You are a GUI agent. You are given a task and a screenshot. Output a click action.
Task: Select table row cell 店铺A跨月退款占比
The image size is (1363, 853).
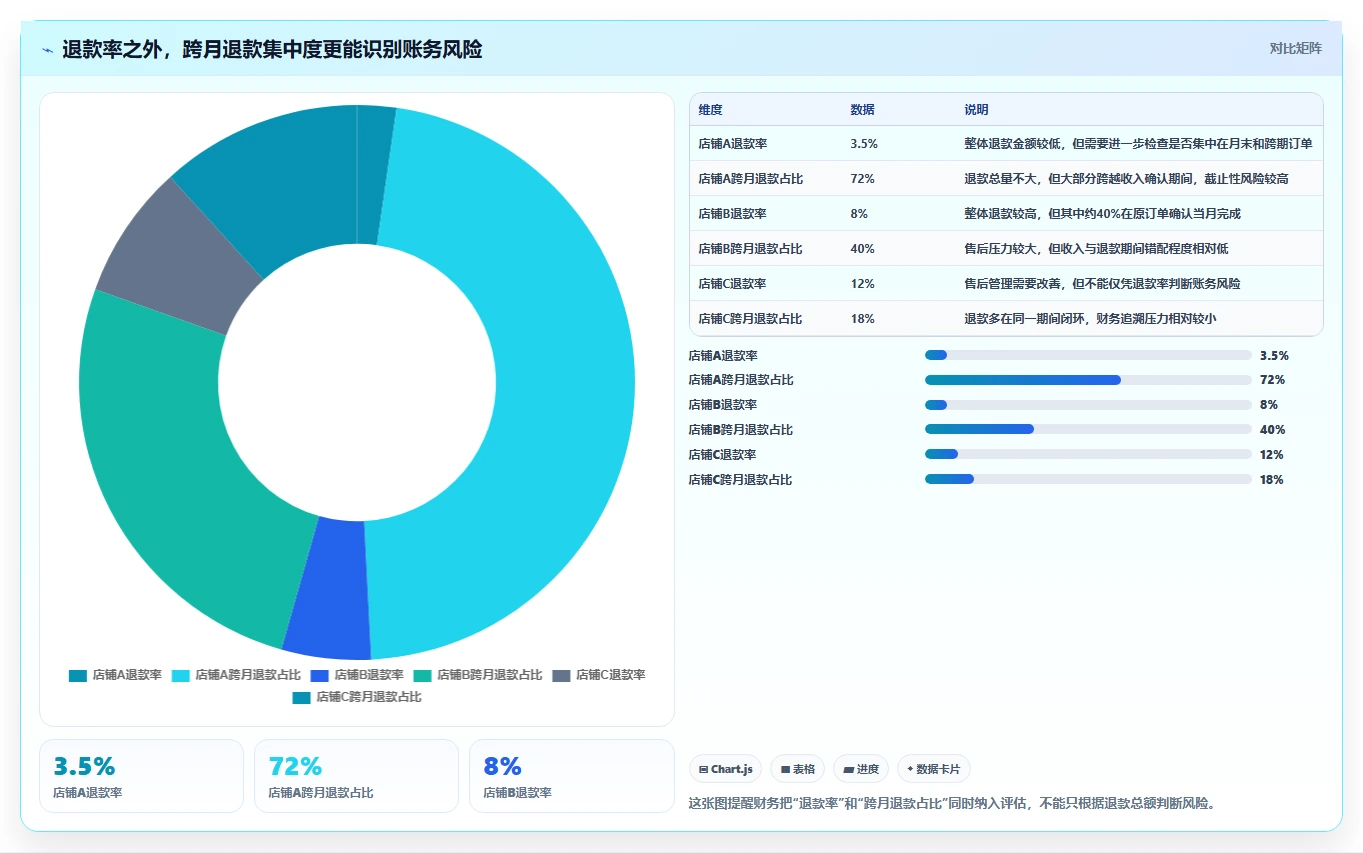750,179
